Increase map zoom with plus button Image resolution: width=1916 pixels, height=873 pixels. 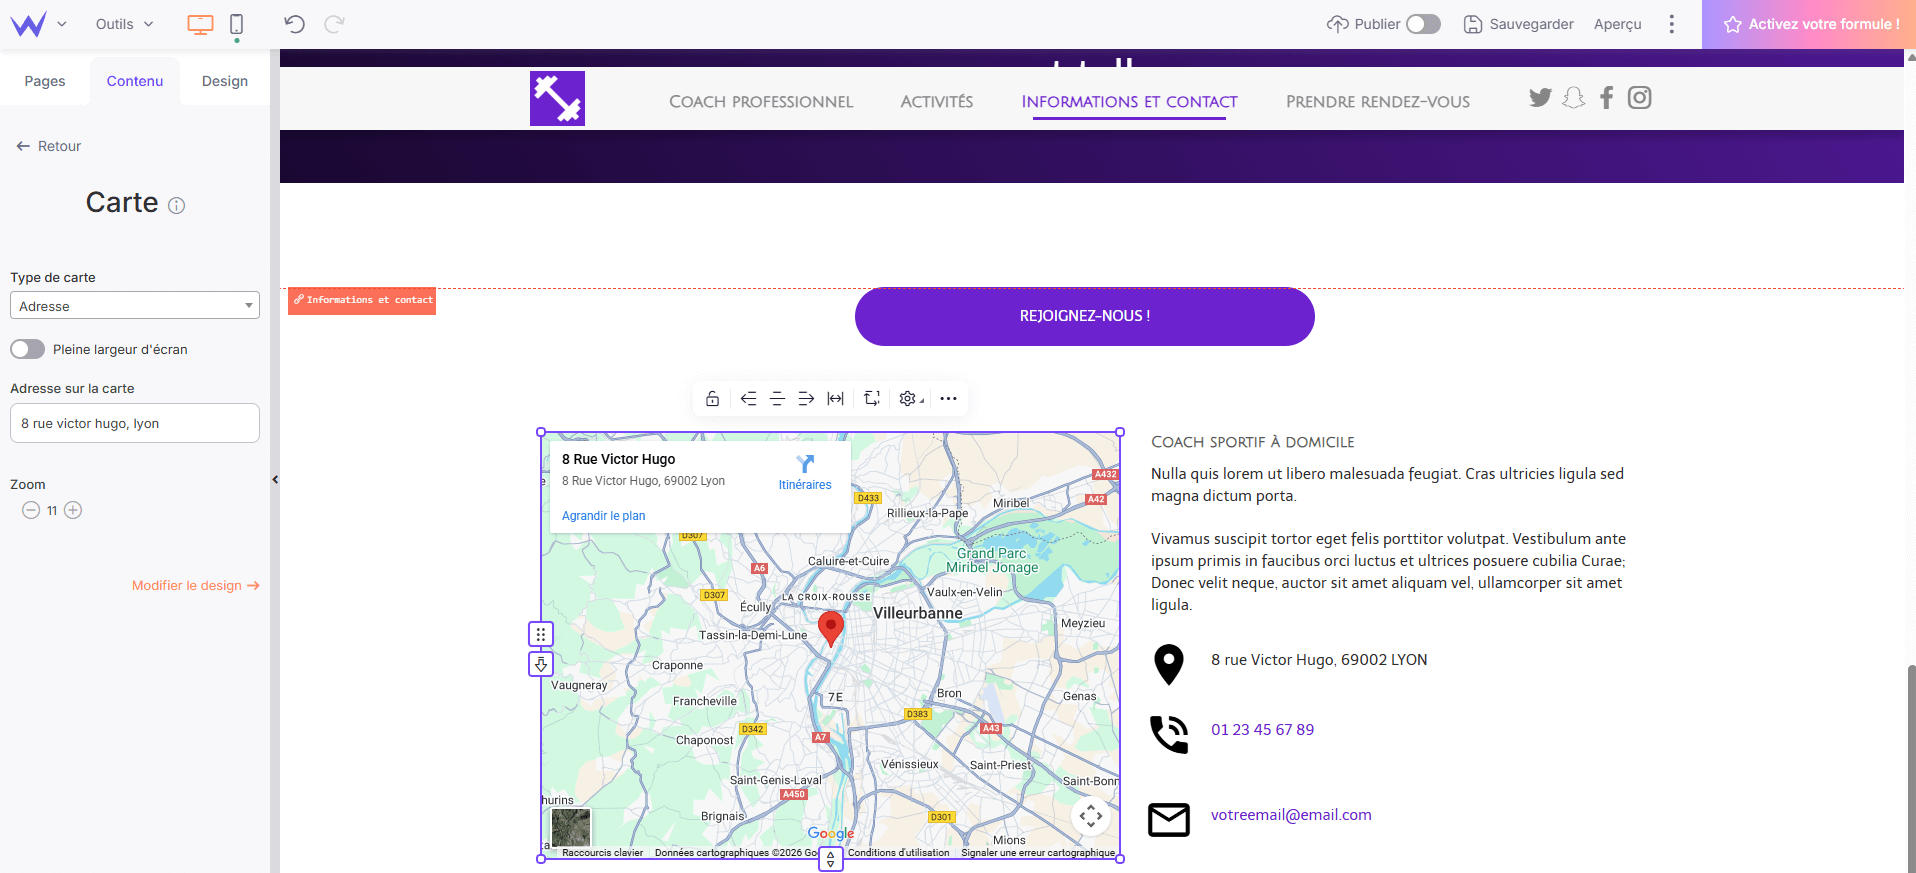point(73,510)
